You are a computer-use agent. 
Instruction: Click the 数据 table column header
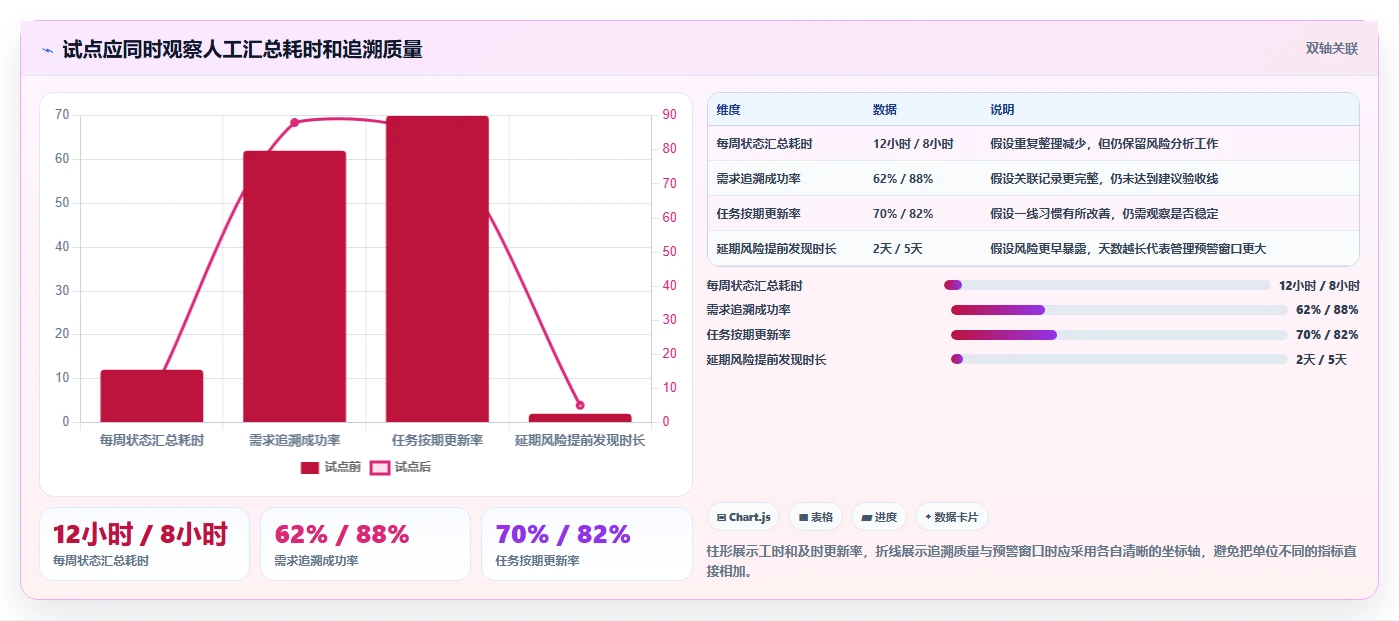point(884,110)
